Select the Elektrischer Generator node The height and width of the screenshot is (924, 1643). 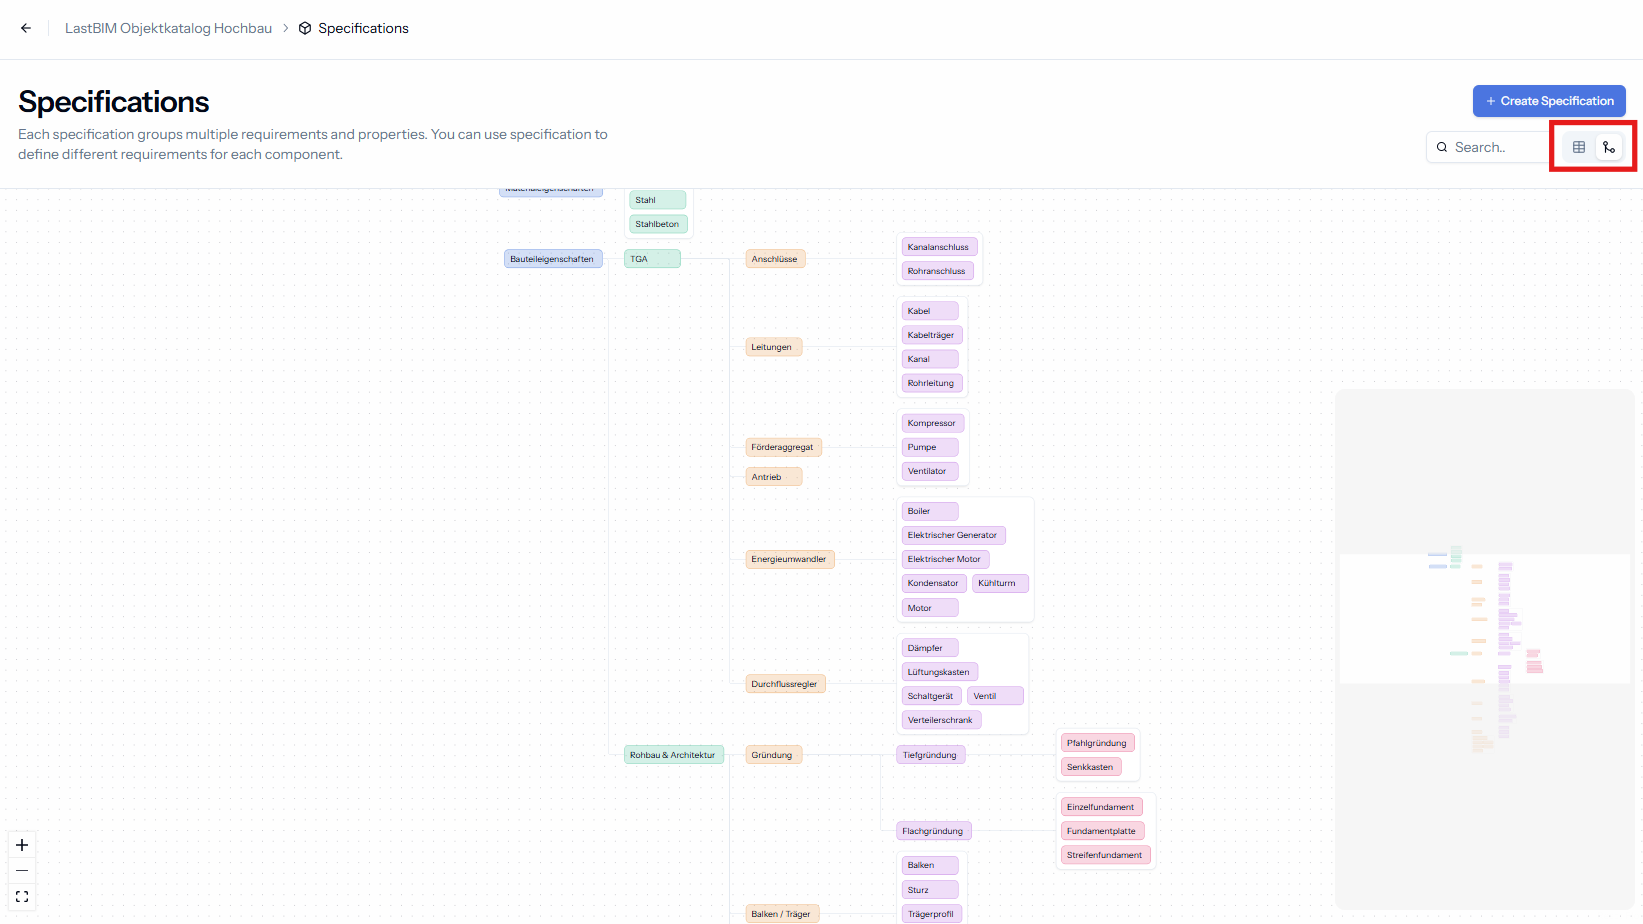tap(954, 535)
